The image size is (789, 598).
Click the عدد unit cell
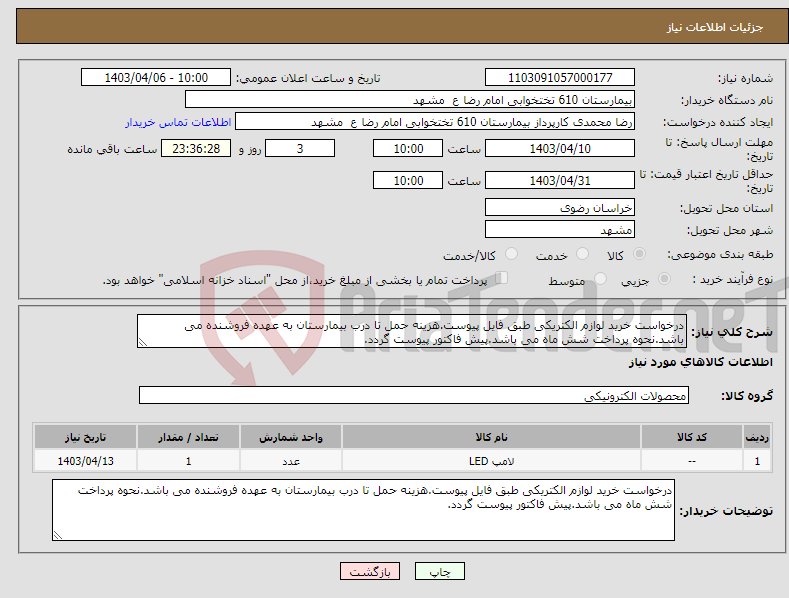pyautogui.click(x=291, y=461)
